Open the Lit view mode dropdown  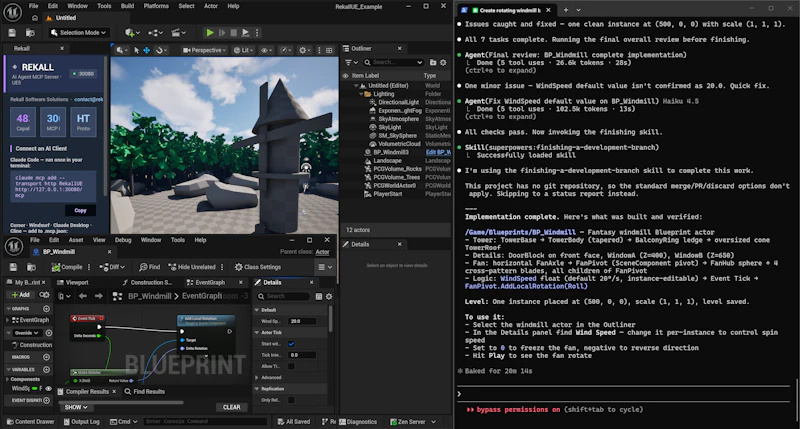243,50
